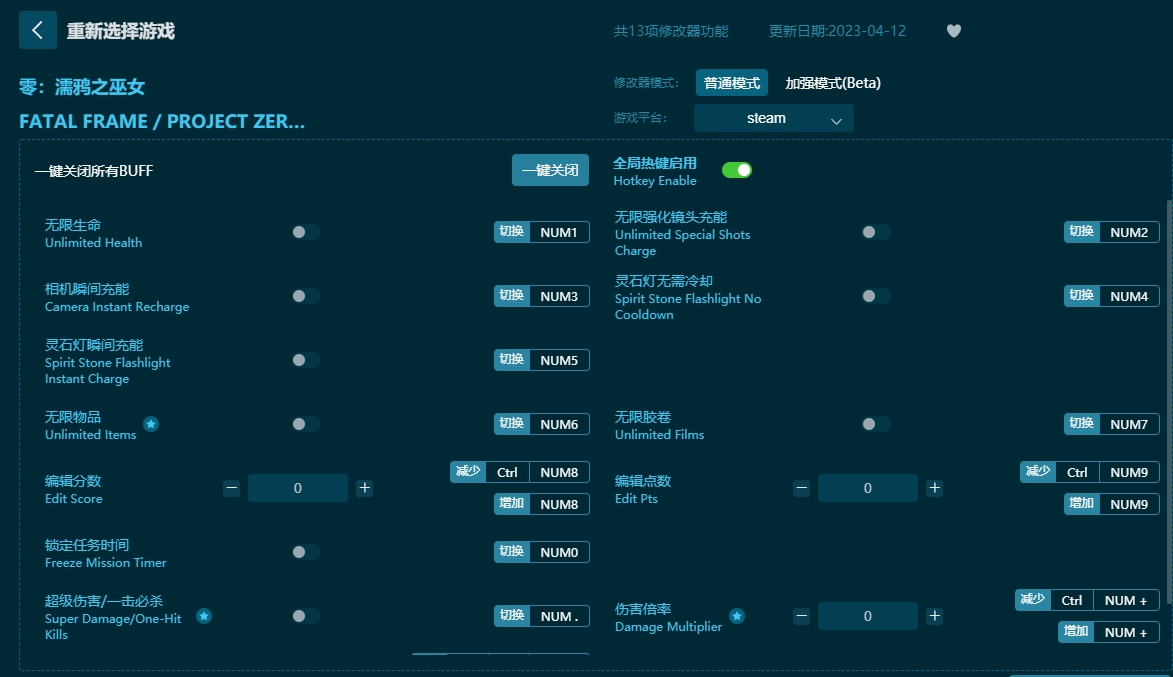
Task: Click star icon beside Super Damage
Action: pos(204,616)
